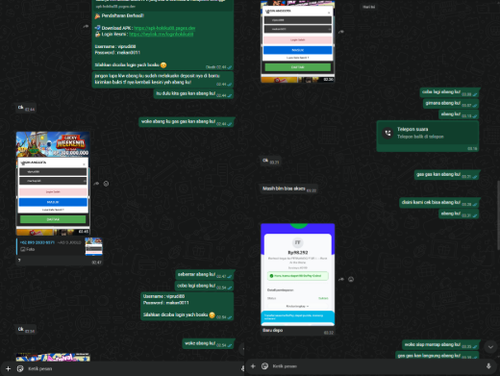500x376 pixels.
Task: Click the 'gas gas kan abang ku!' message
Action: click(x=447, y=175)
